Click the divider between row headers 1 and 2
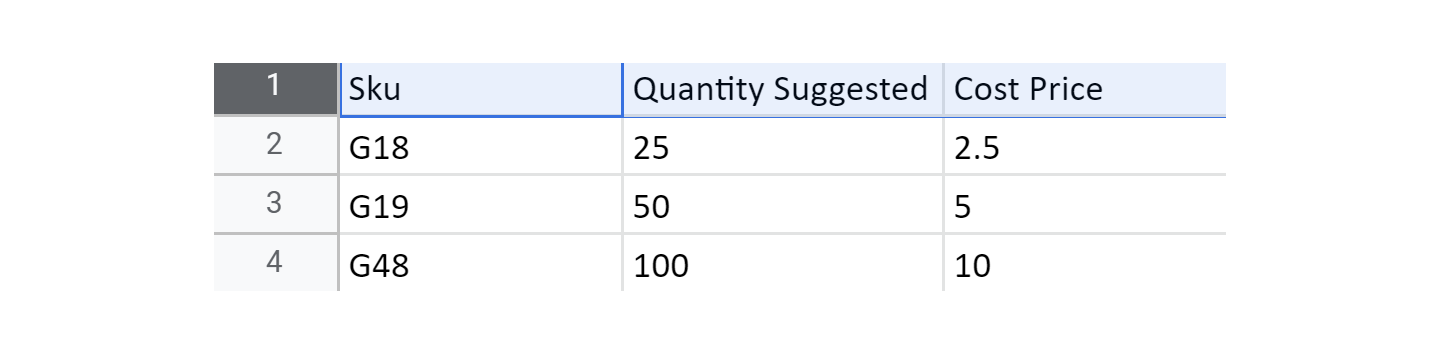This screenshot has width=1440, height=362. [x=276, y=116]
